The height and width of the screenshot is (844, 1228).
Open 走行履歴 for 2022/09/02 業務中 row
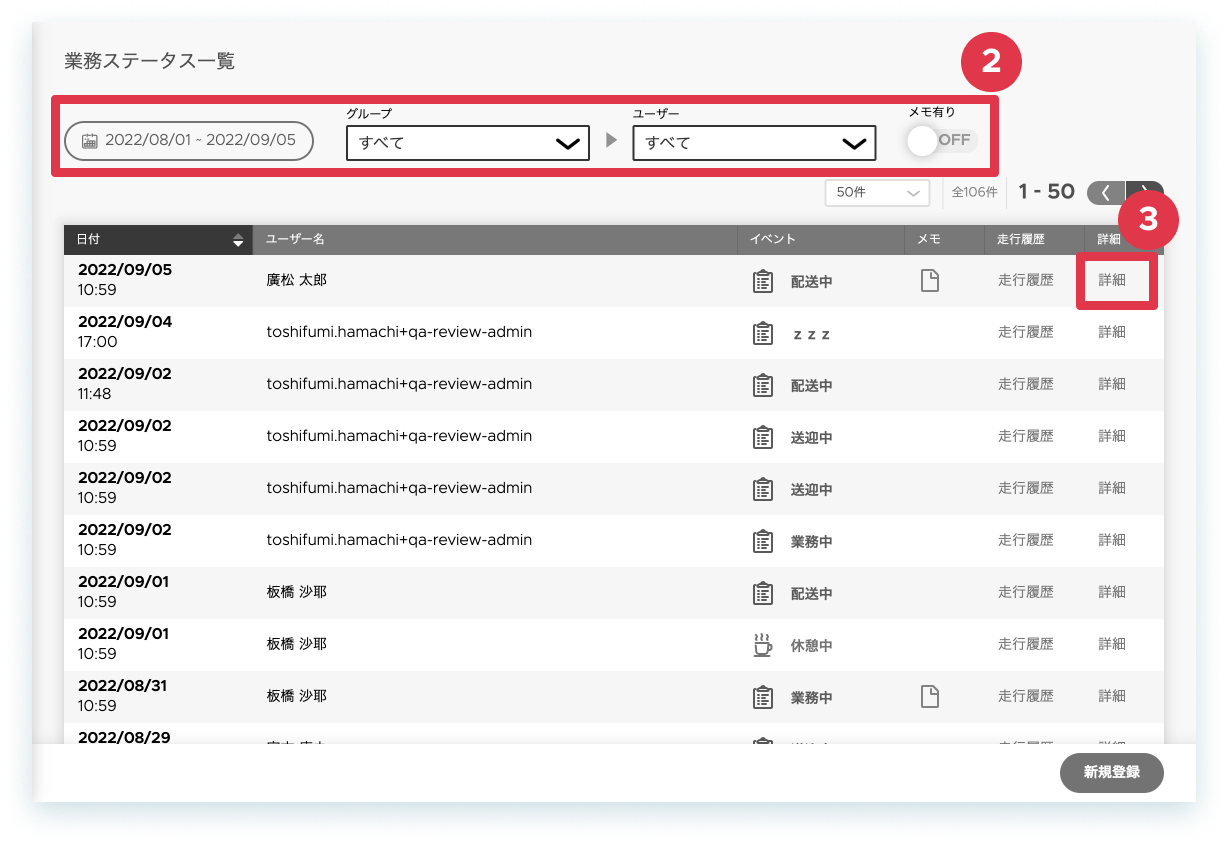tap(1026, 541)
